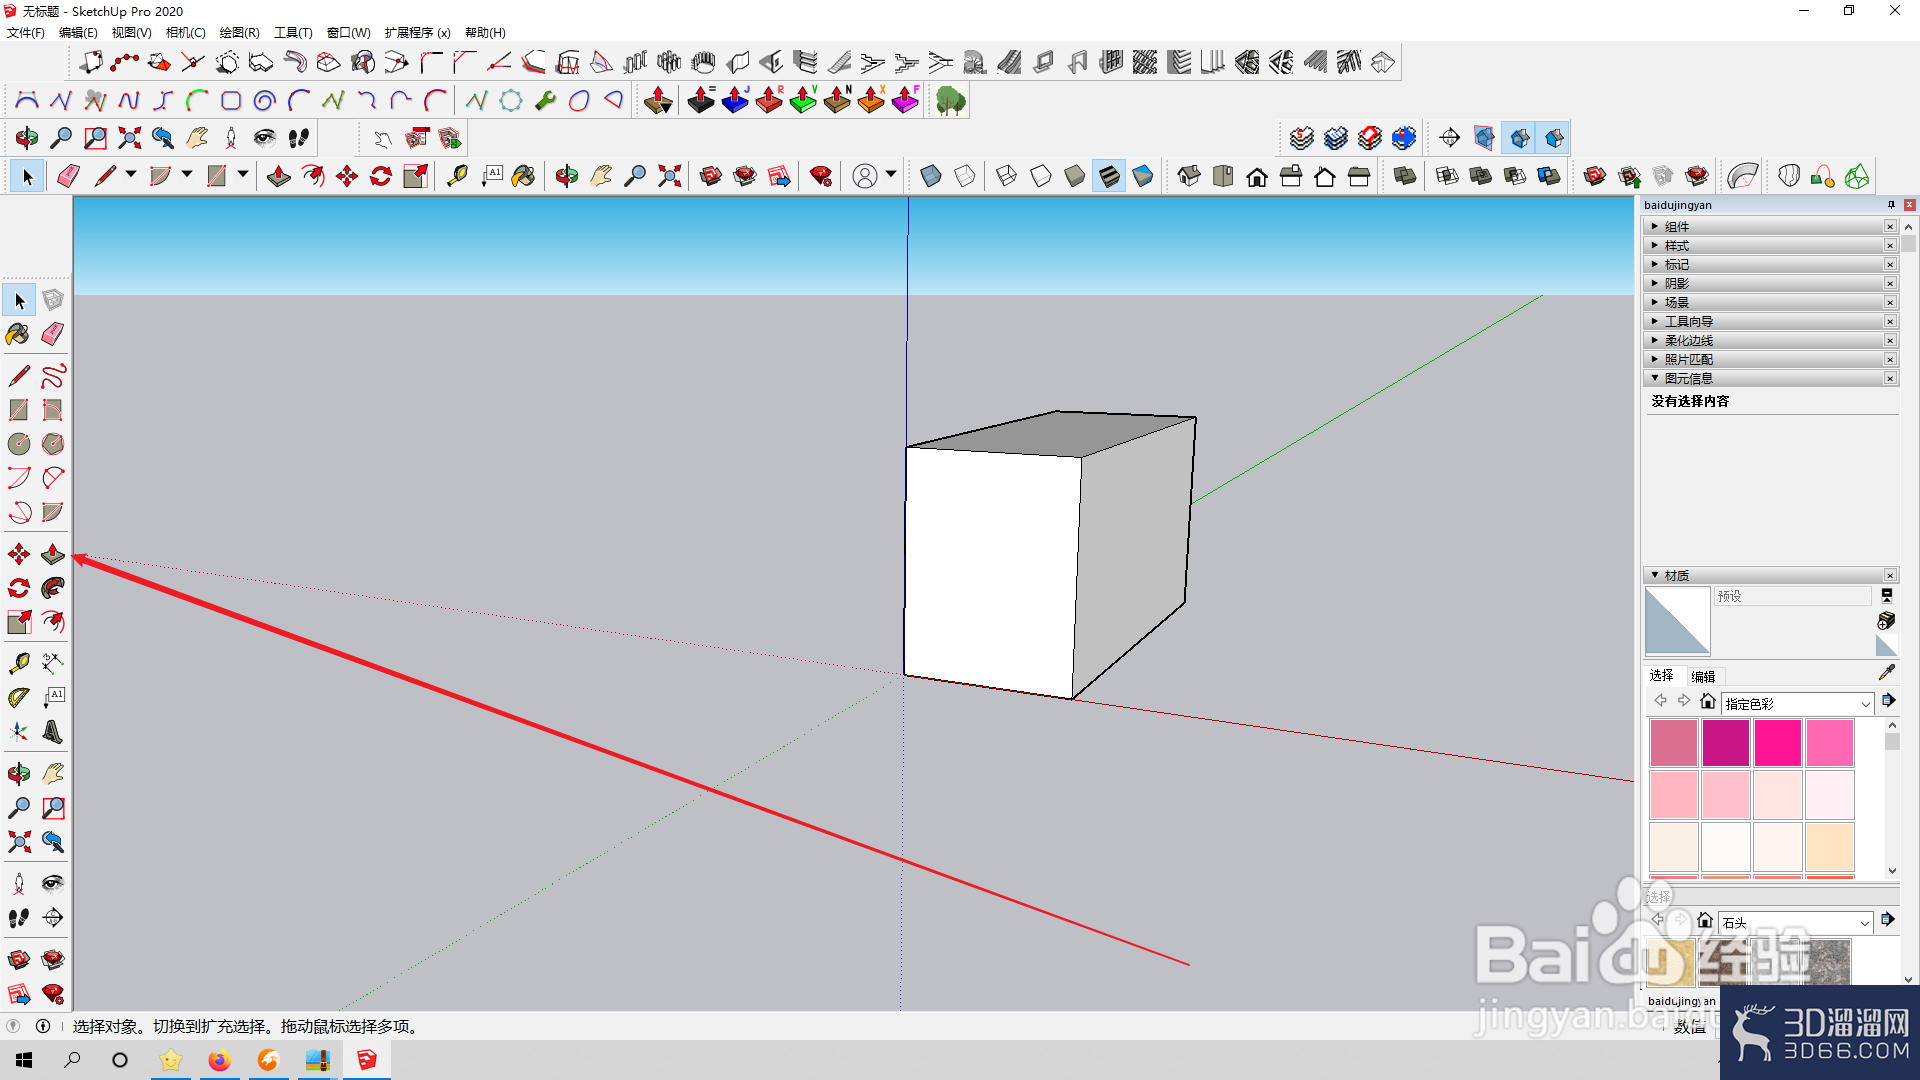
Task: Switch to Front view house icon
Action: click(x=1257, y=177)
